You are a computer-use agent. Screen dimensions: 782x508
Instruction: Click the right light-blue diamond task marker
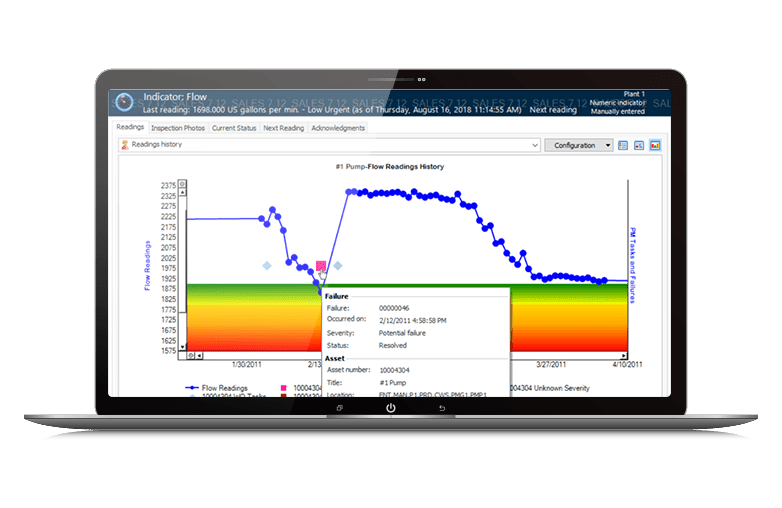(338, 266)
